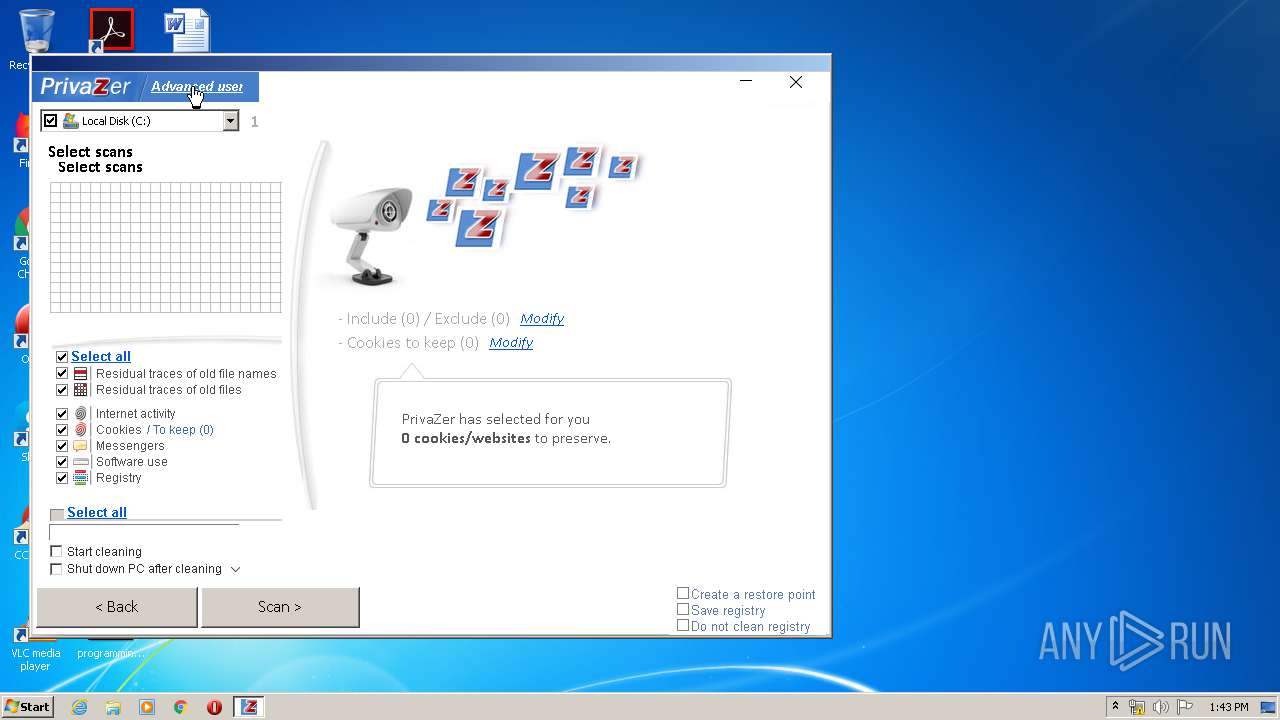Screen dimensions: 1280x720
Task: Open Opera browser from the taskbar
Action: pos(214,707)
